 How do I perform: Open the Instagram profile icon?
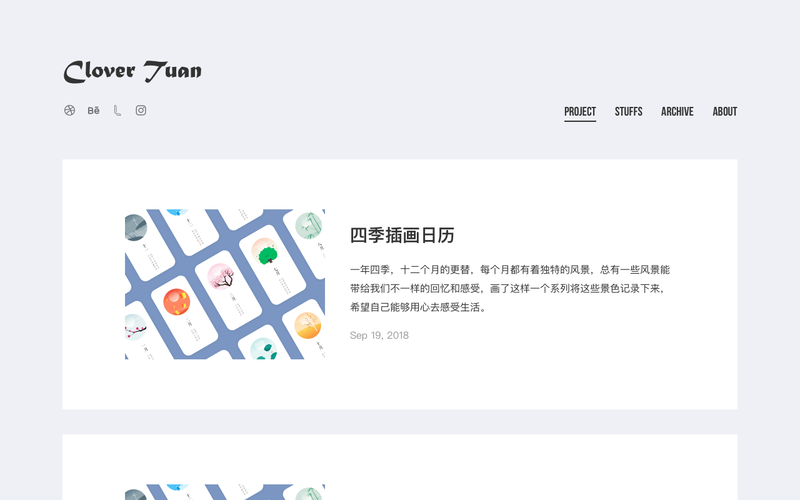141,111
